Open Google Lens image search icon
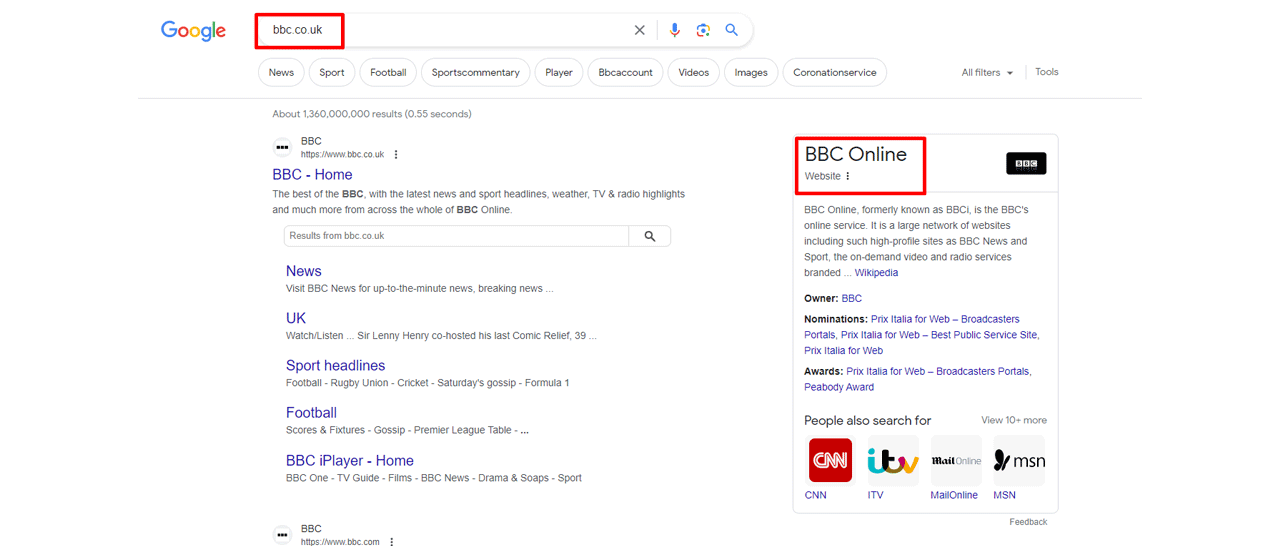Screen dimensions: 1280x546 click(x=703, y=30)
